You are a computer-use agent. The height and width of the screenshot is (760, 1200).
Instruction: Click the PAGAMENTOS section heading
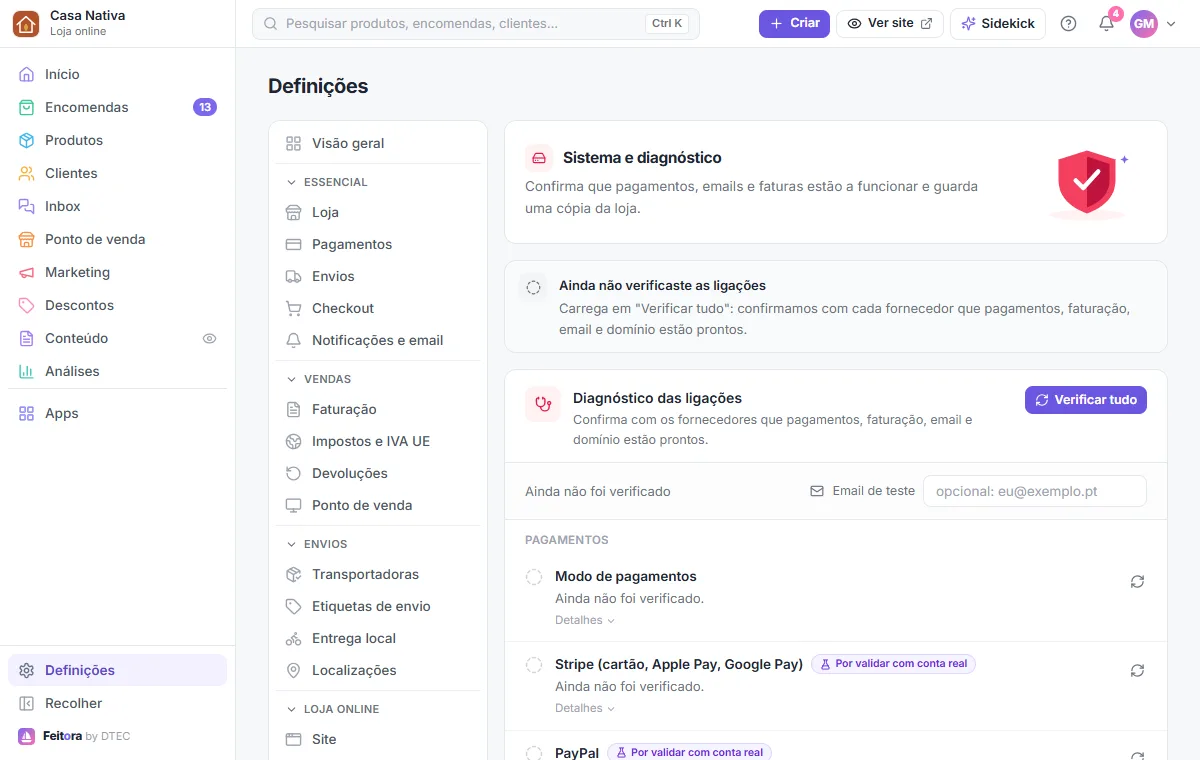[567, 540]
